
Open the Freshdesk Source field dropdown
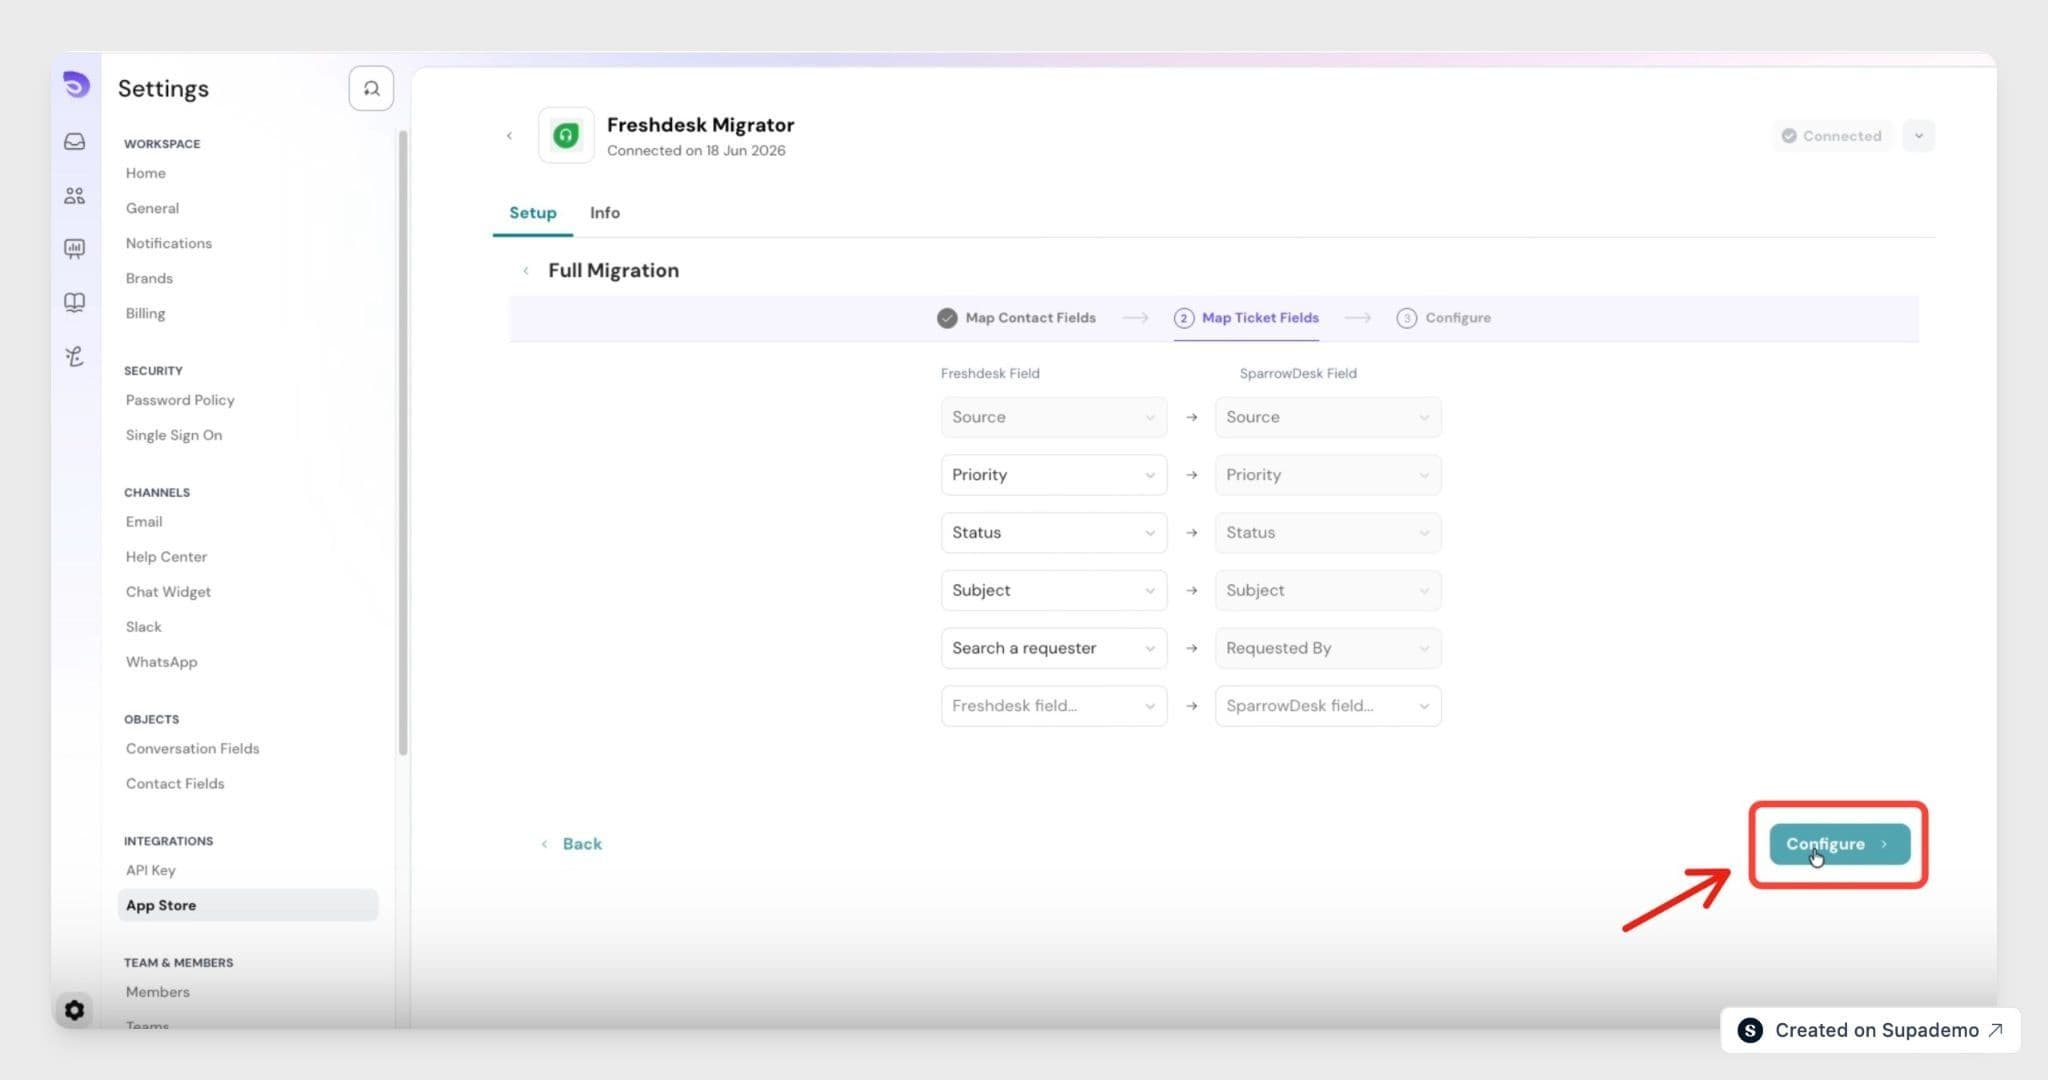point(1054,417)
